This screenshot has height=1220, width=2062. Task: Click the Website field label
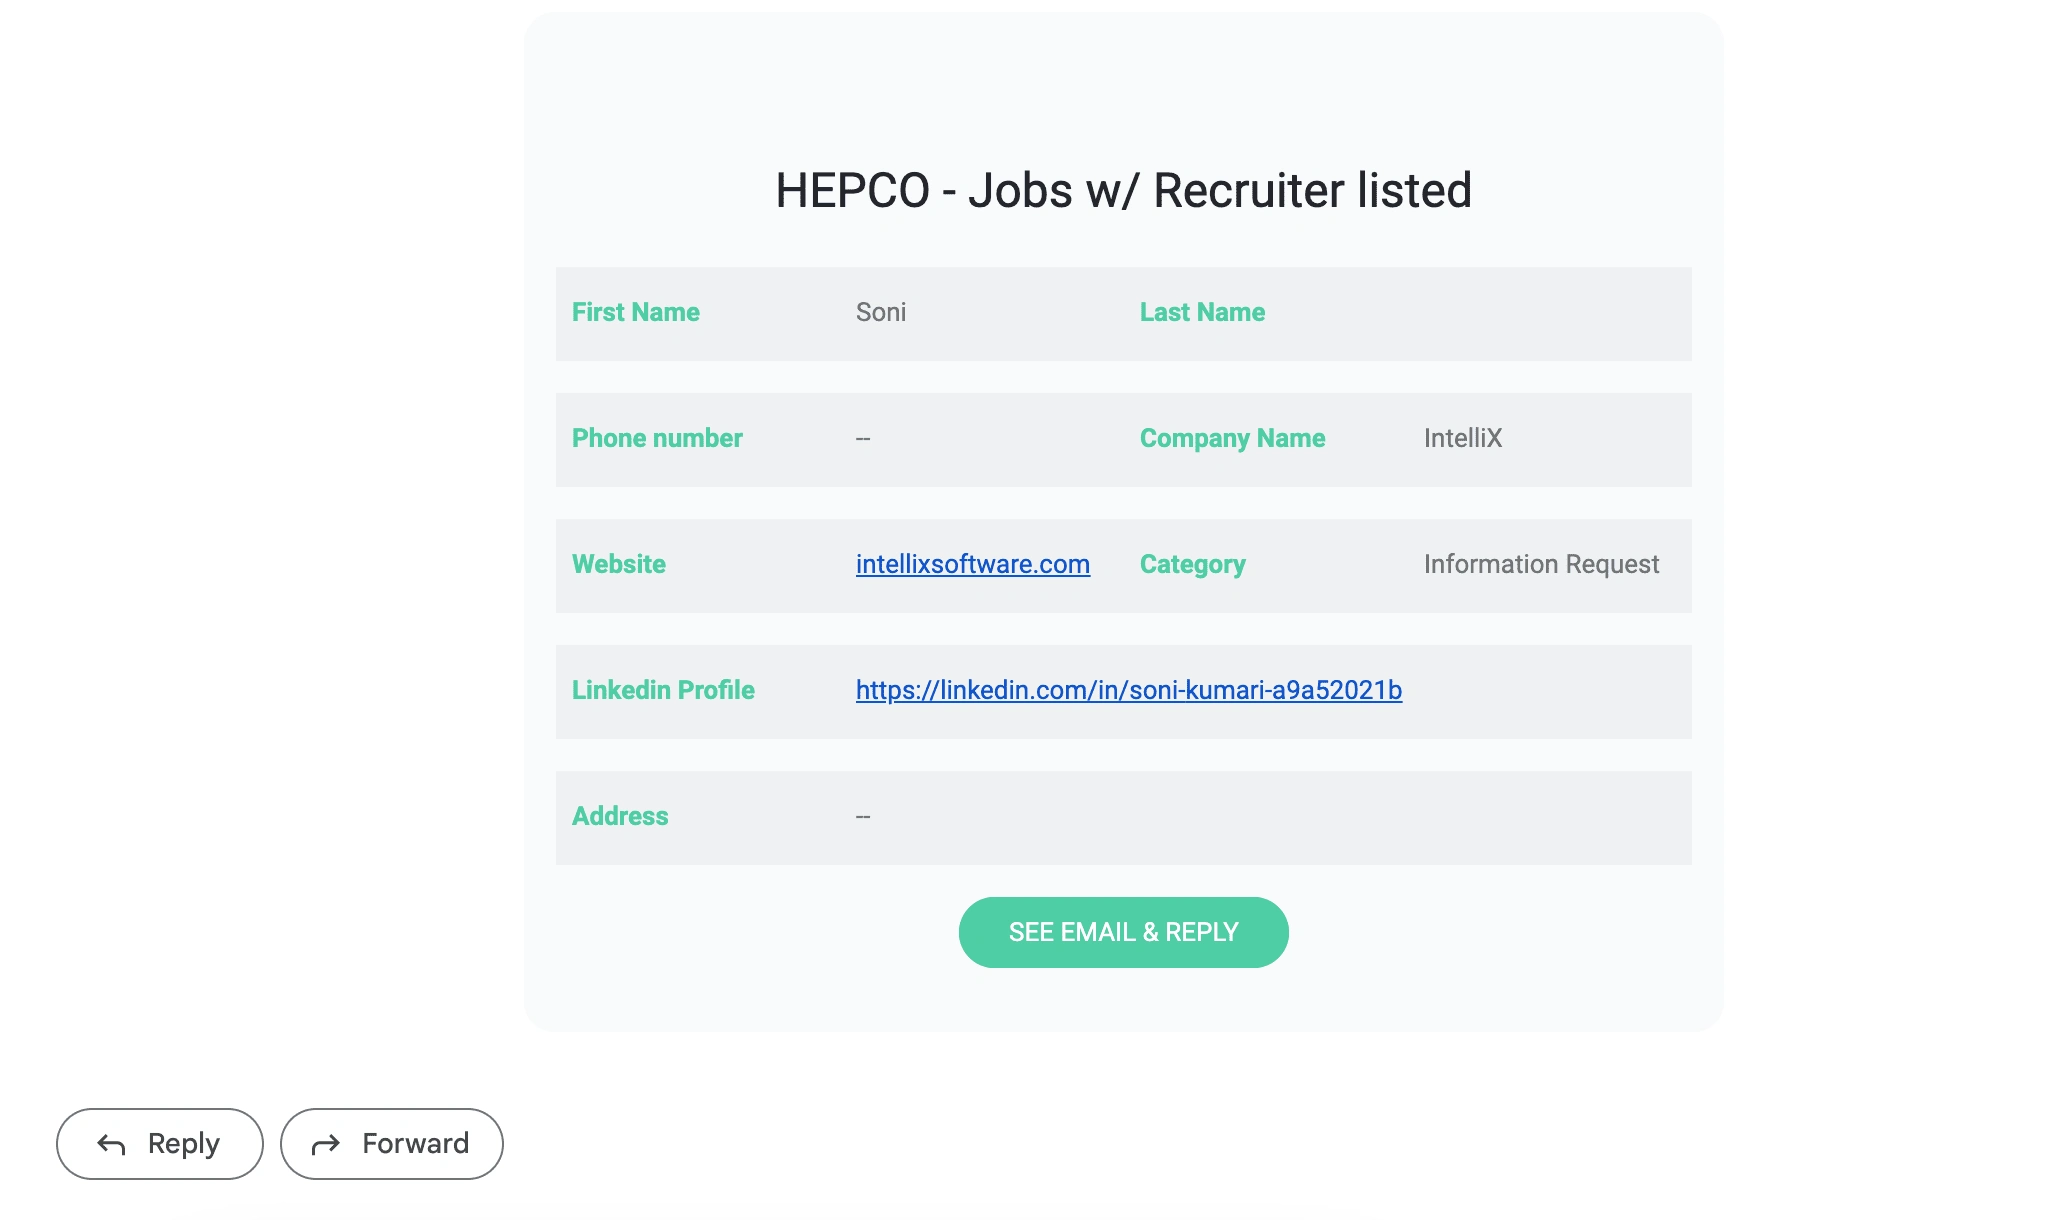click(618, 564)
